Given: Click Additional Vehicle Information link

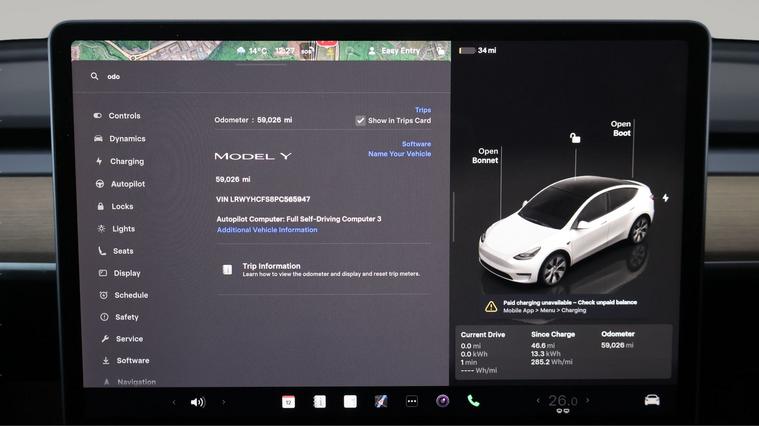Looking at the screenshot, I should 267,230.
